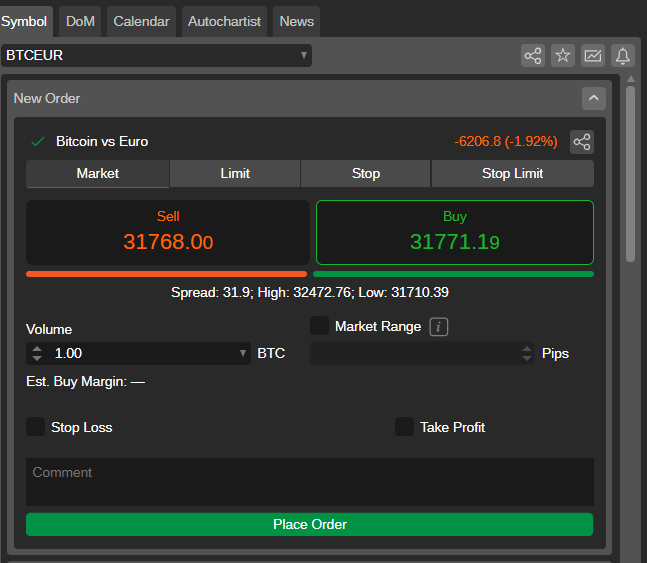Image resolution: width=647 pixels, height=563 pixels.
Task: Click into the Comment text field
Action: point(309,481)
